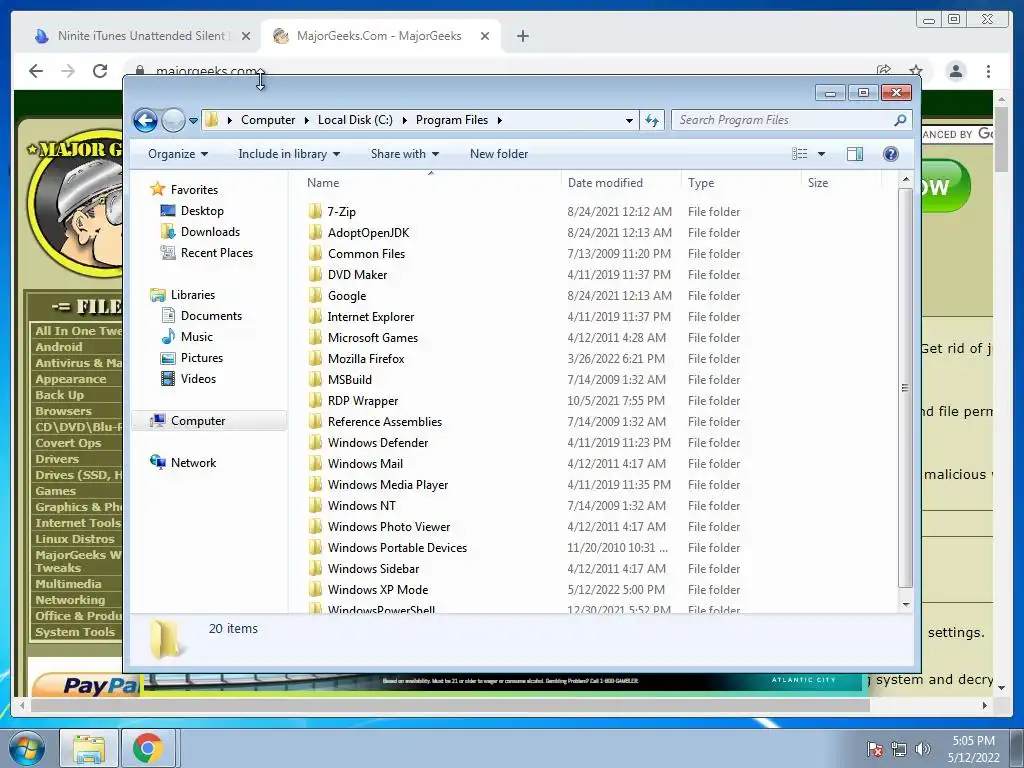Click Chrome's back arrow icon
1024x768 pixels.
point(36,71)
